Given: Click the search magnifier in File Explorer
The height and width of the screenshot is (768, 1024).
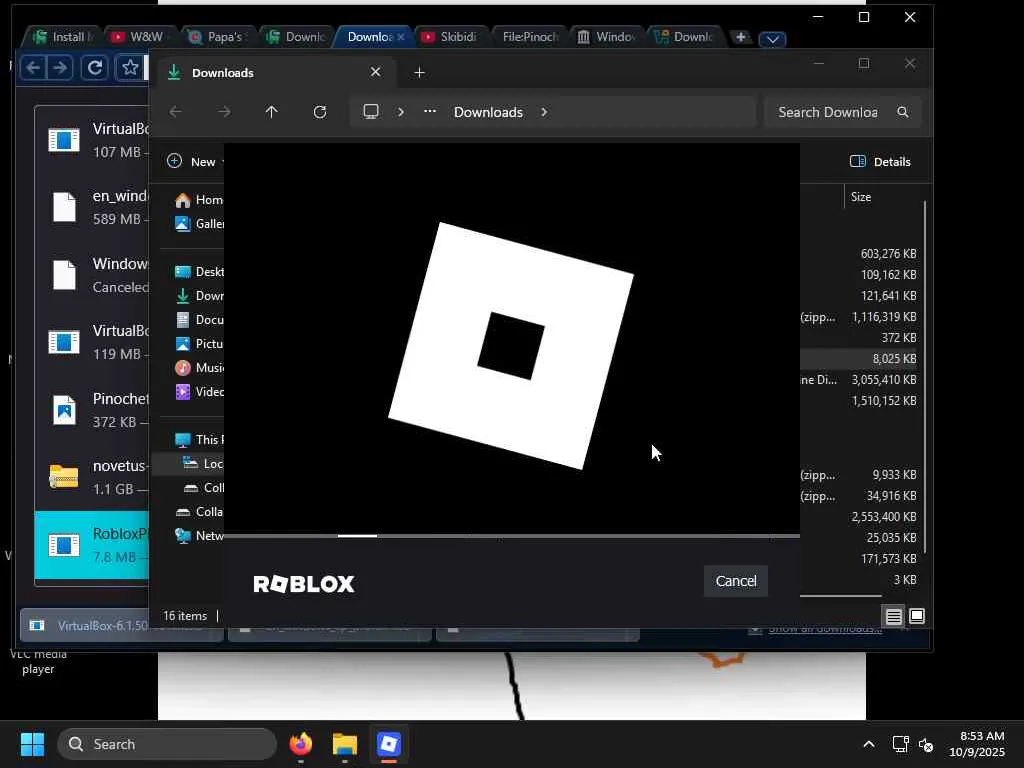Looking at the screenshot, I should [x=903, y=112].
